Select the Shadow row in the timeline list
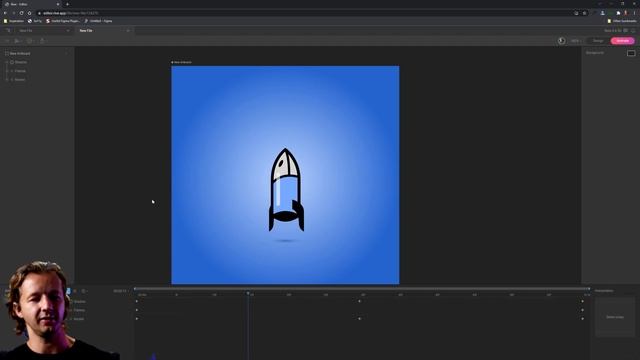Screen dimensions: 640x360 pyautogui.click(x=80, y=302)
